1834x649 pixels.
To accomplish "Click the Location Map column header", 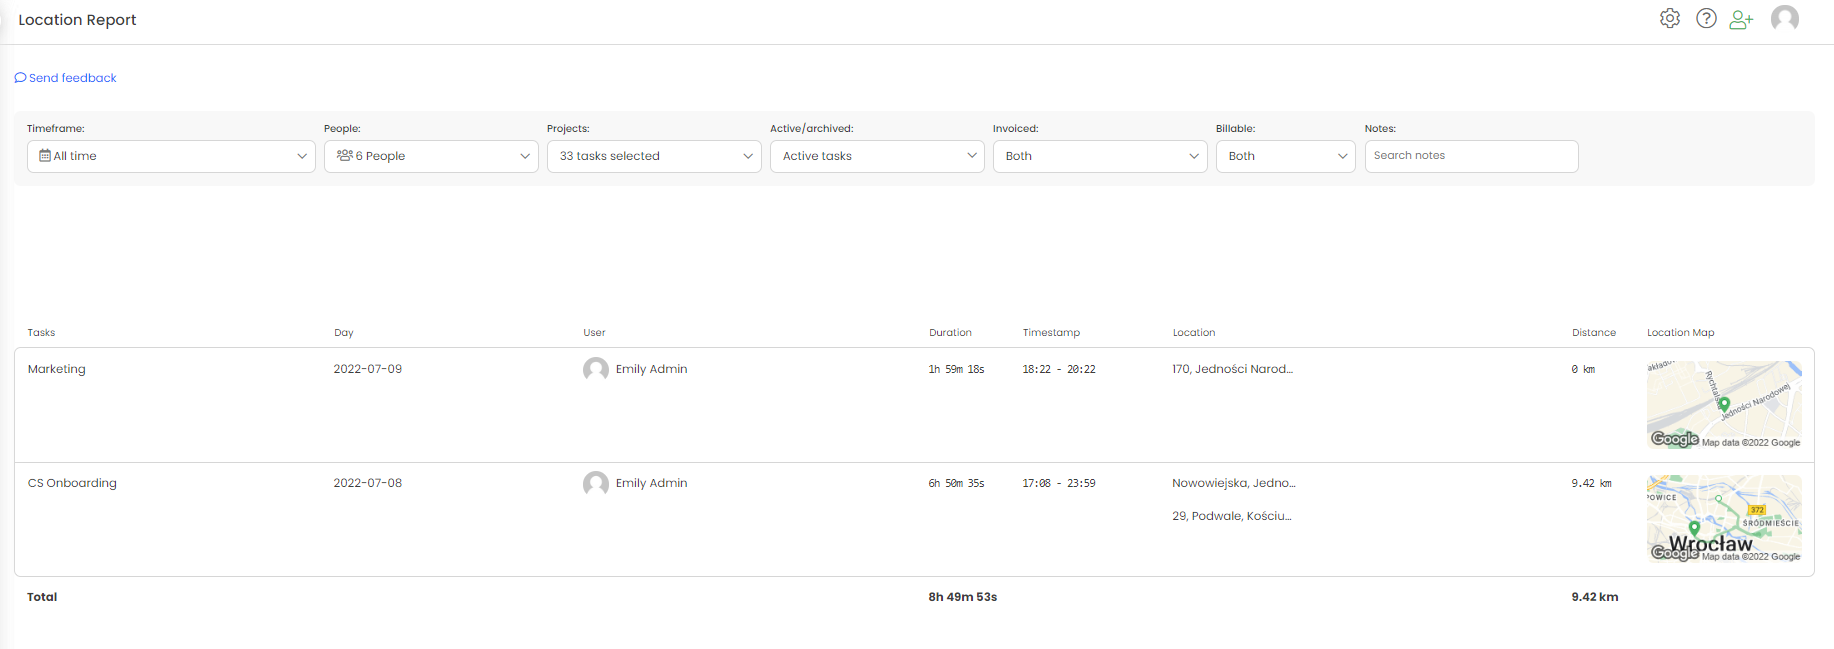I will coord(1680,333).
